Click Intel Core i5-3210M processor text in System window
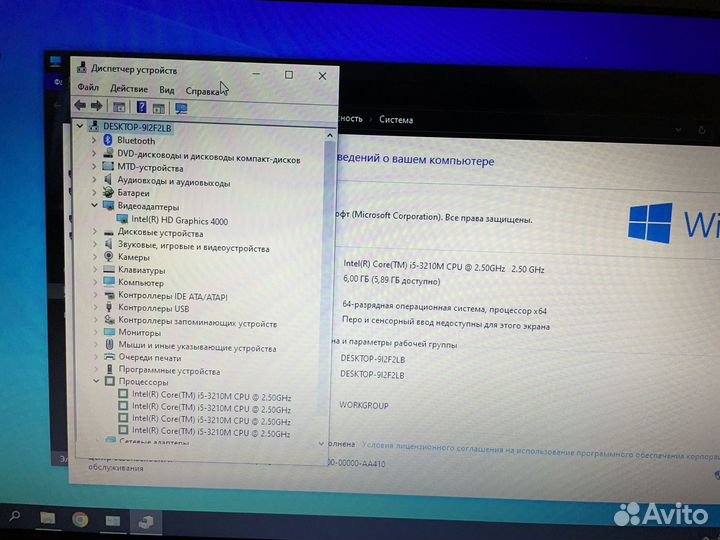This screenshot has height=540, width=720. tap(444, 266)
